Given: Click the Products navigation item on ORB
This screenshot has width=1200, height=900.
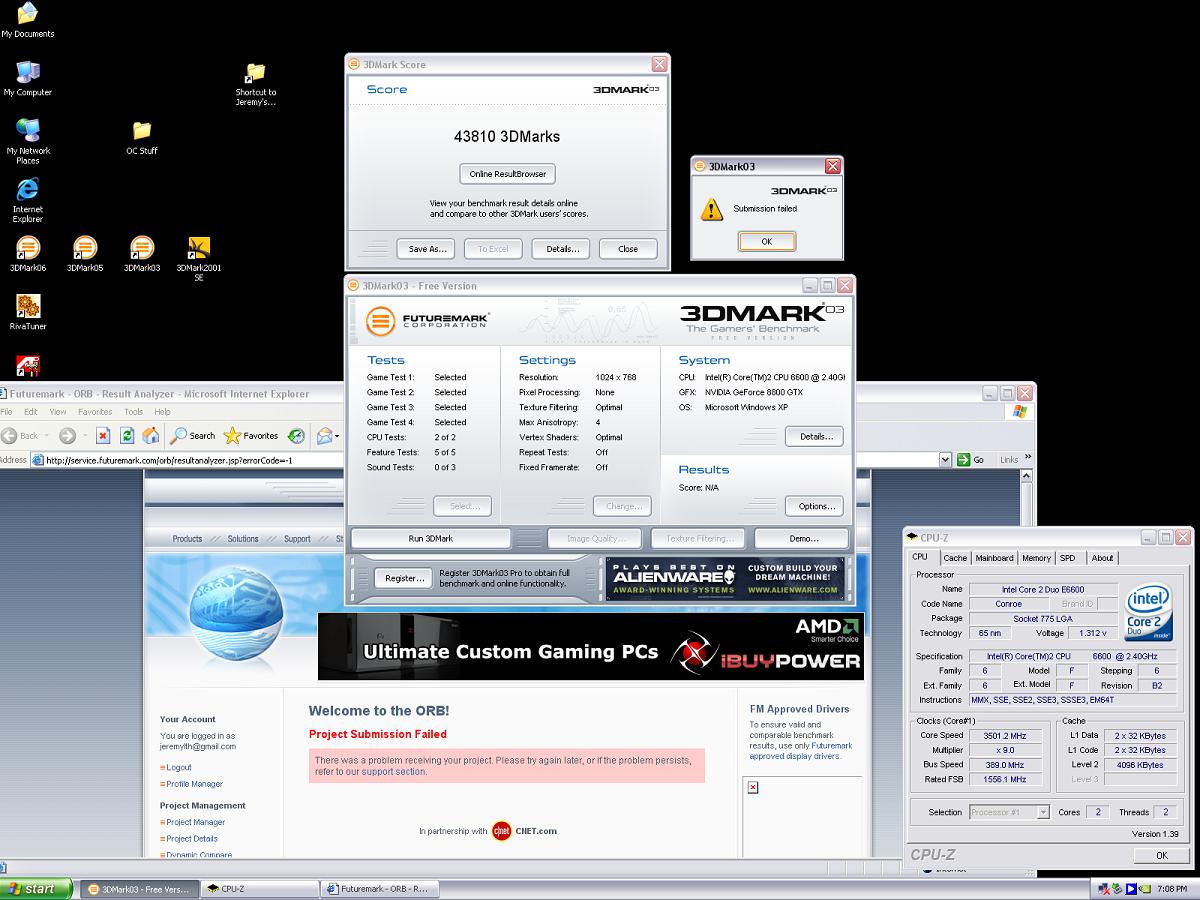Looking at the screenshot, I should point(187,539).
